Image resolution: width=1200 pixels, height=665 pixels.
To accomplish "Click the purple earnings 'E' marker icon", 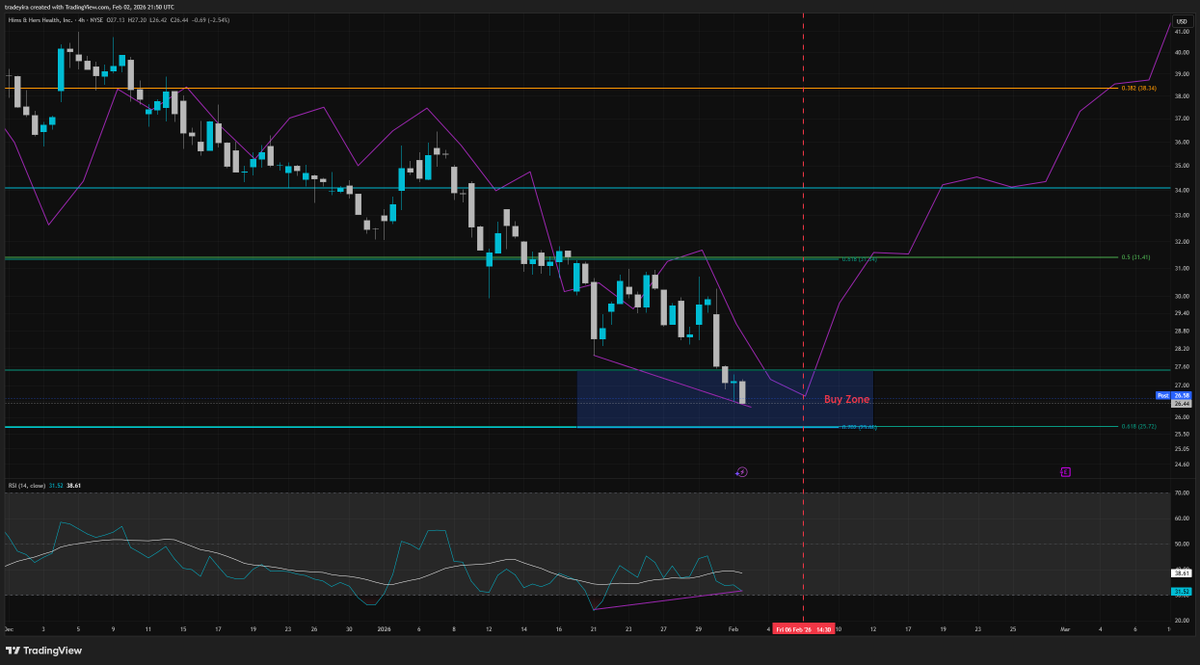I will (1065, 471).
